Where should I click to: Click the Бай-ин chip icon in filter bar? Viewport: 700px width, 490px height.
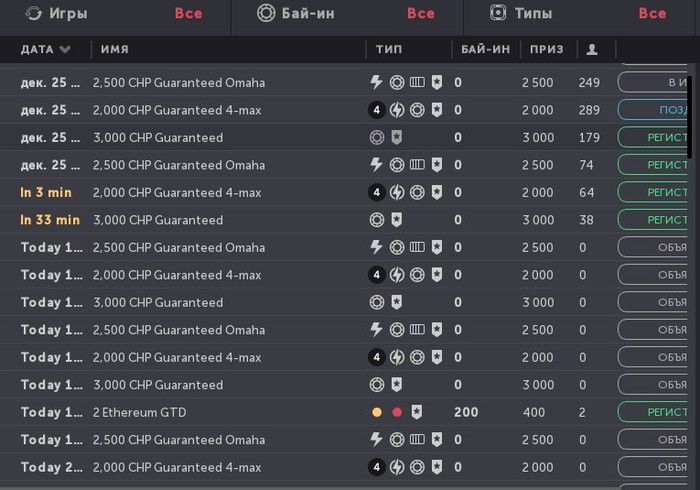point(265,13)
